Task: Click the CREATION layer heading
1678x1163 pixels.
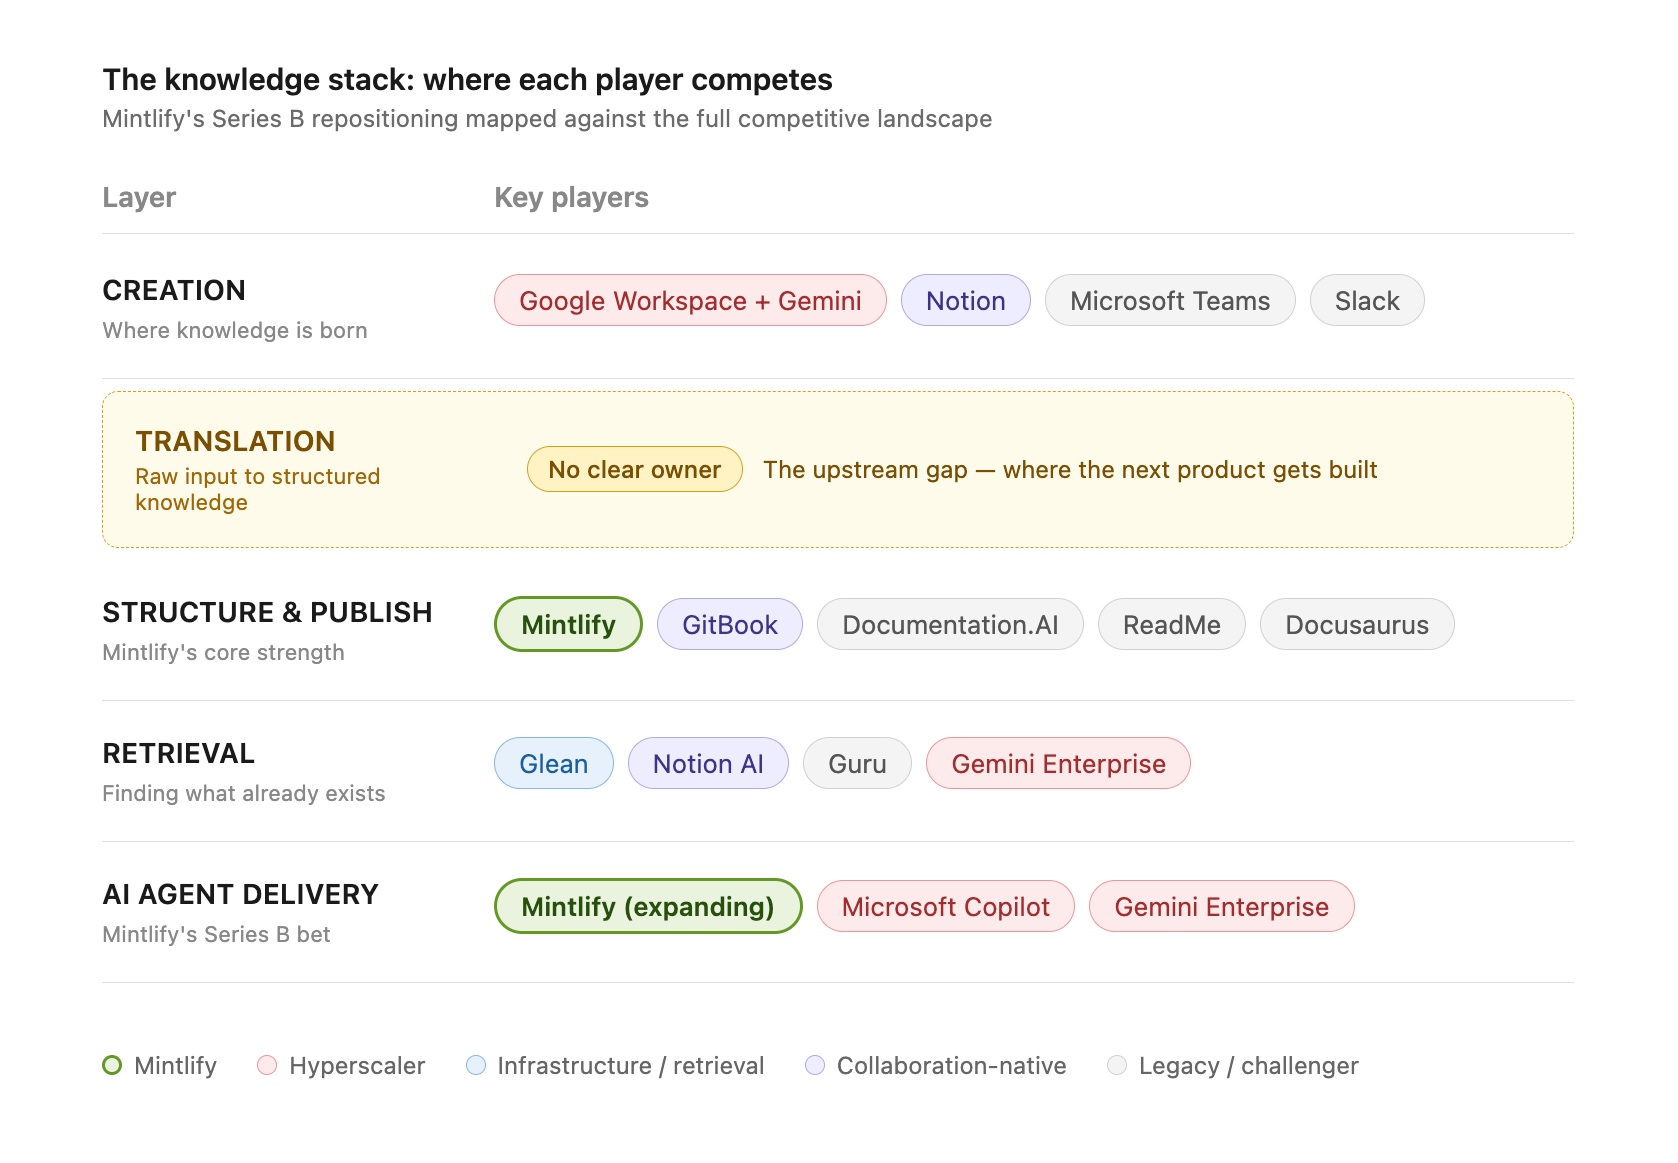Action: tap(174, 290)
